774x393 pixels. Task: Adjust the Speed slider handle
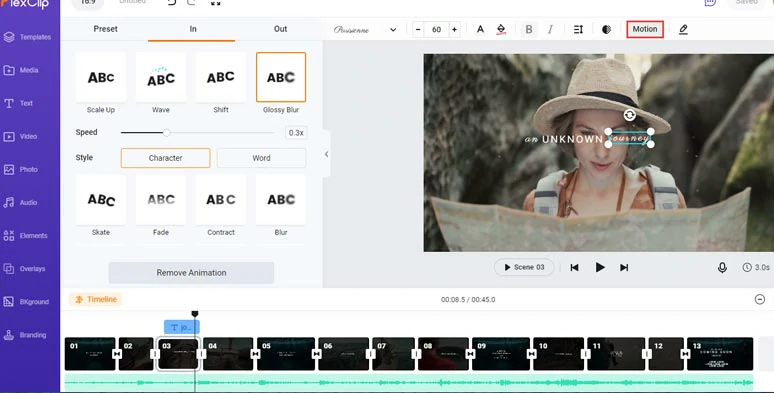[x=167, y=133]
